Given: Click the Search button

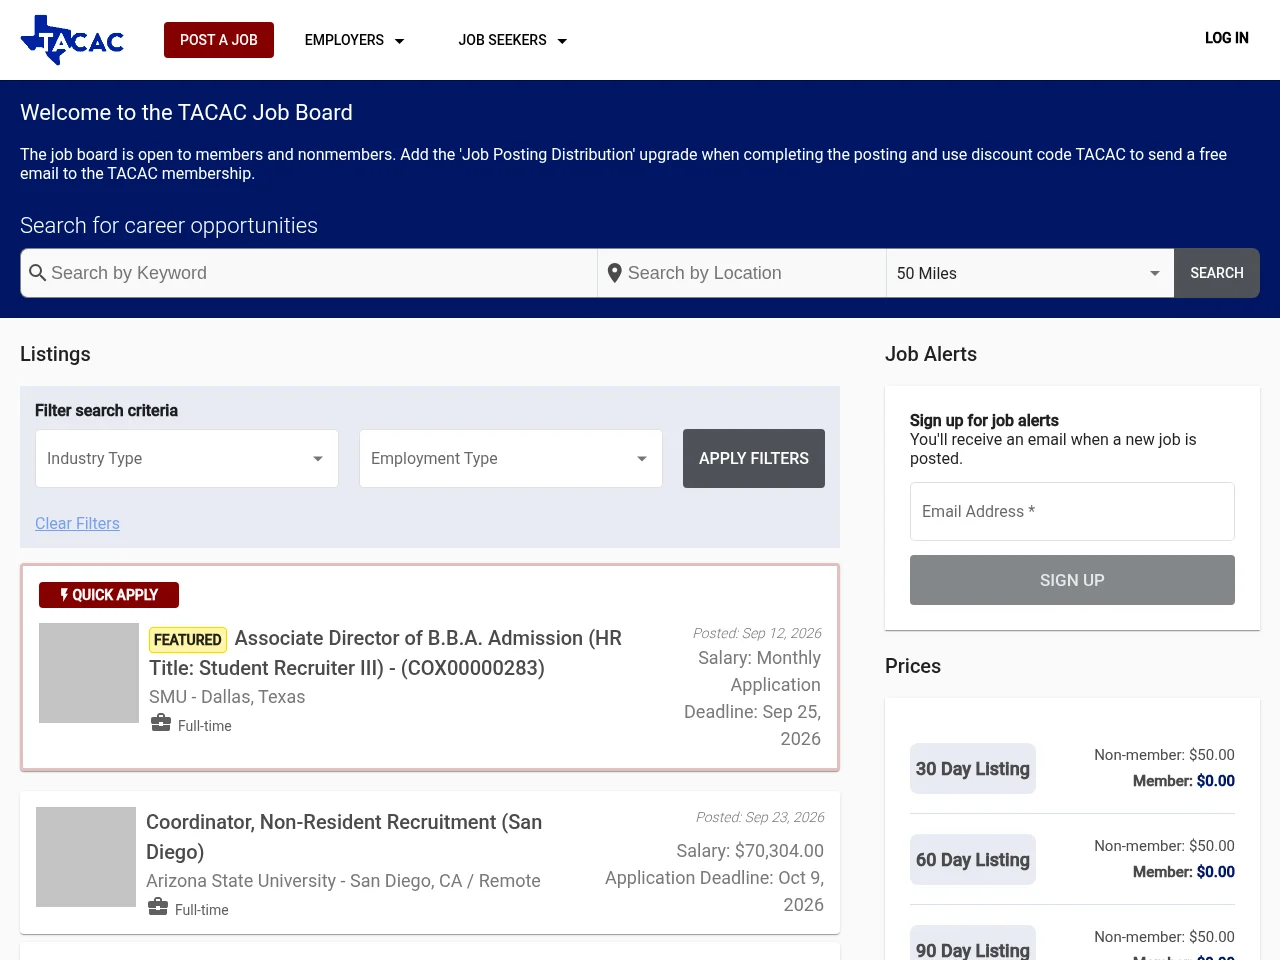Looking at the screenshot, I should pyautogui.click(x=1217, y=273).
